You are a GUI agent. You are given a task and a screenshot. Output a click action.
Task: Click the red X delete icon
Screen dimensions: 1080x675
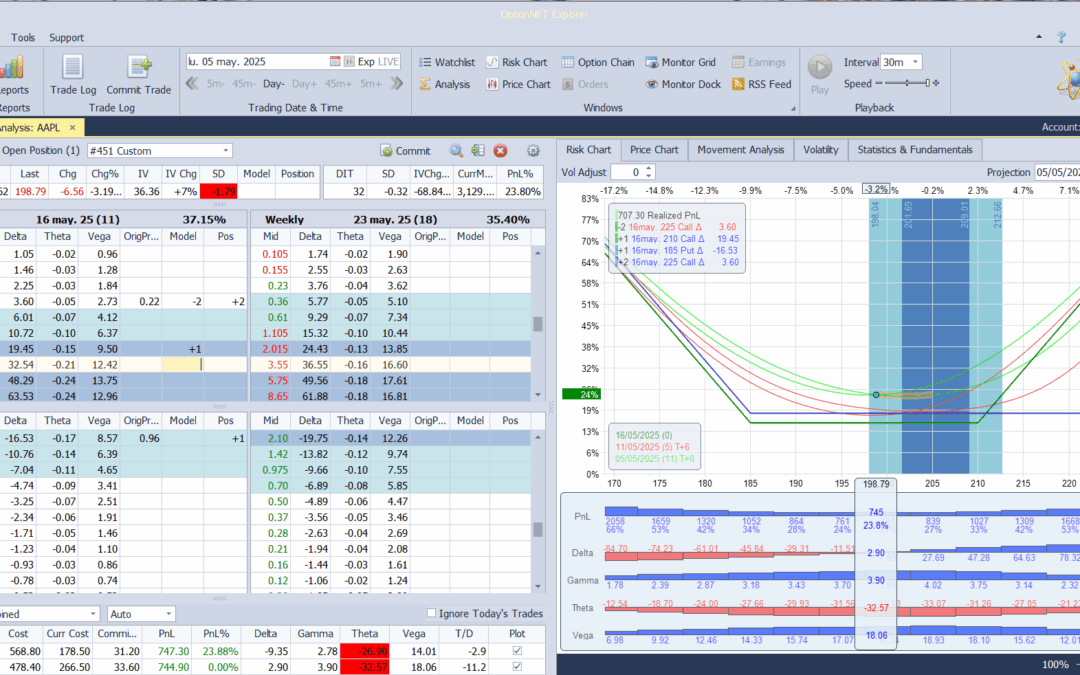(x=500, y=151)
